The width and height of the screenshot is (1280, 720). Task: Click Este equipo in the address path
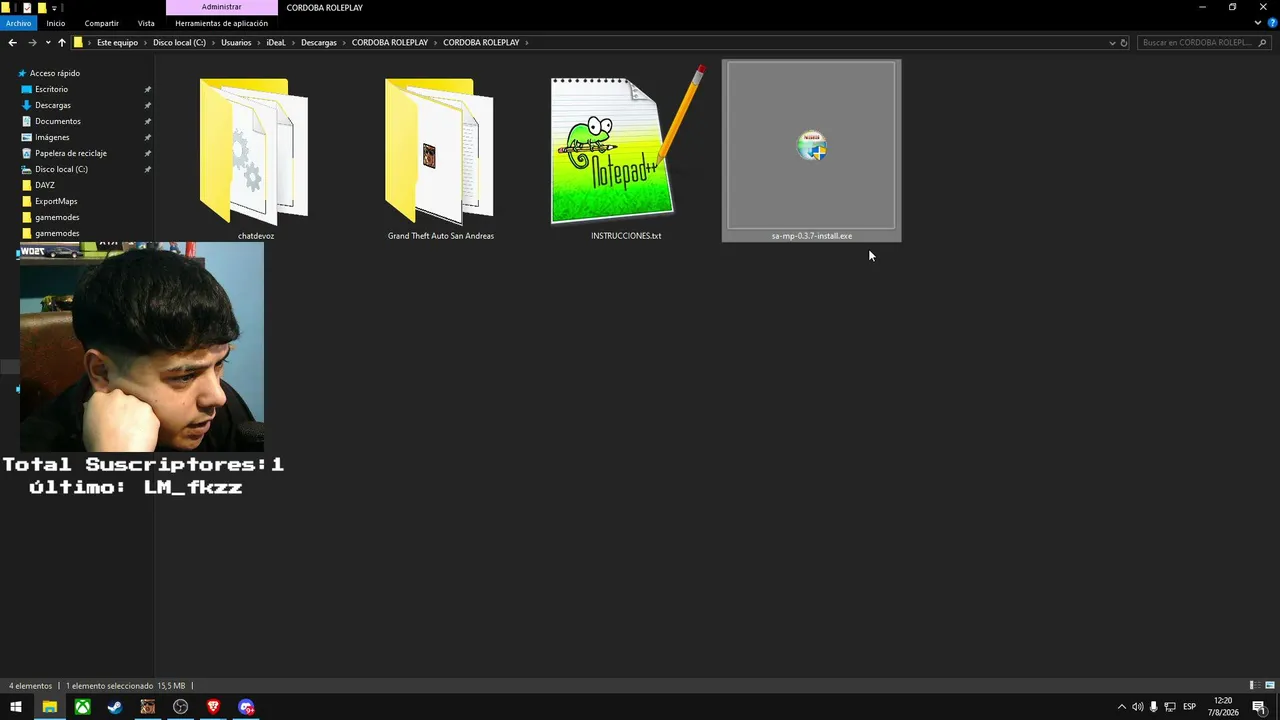point(117,43)
